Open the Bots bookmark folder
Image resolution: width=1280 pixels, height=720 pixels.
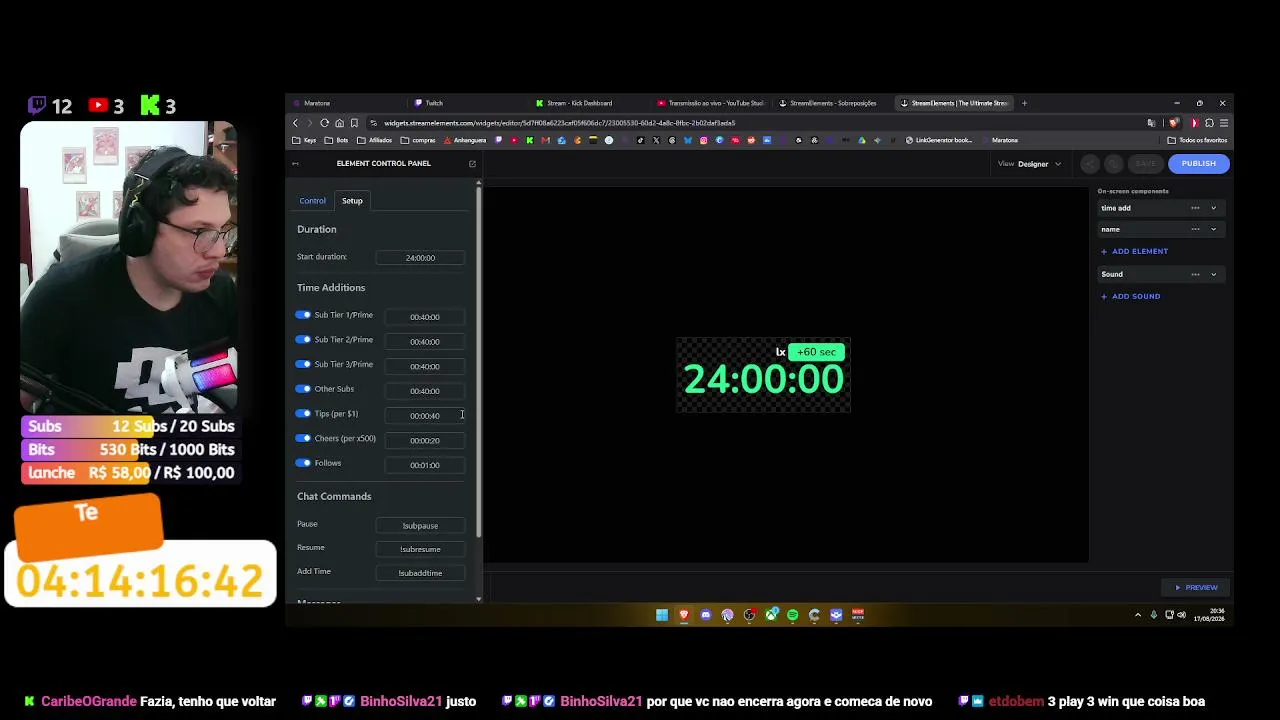(337, 140)
